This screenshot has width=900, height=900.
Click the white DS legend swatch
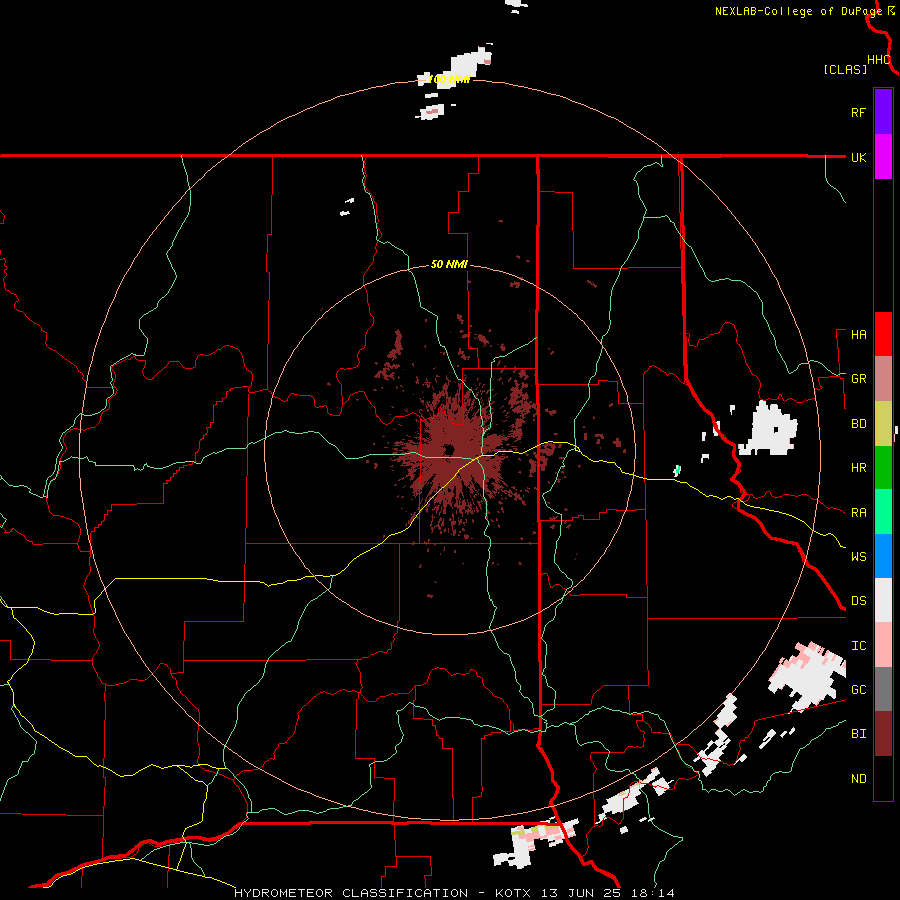(x=883, y=600)
